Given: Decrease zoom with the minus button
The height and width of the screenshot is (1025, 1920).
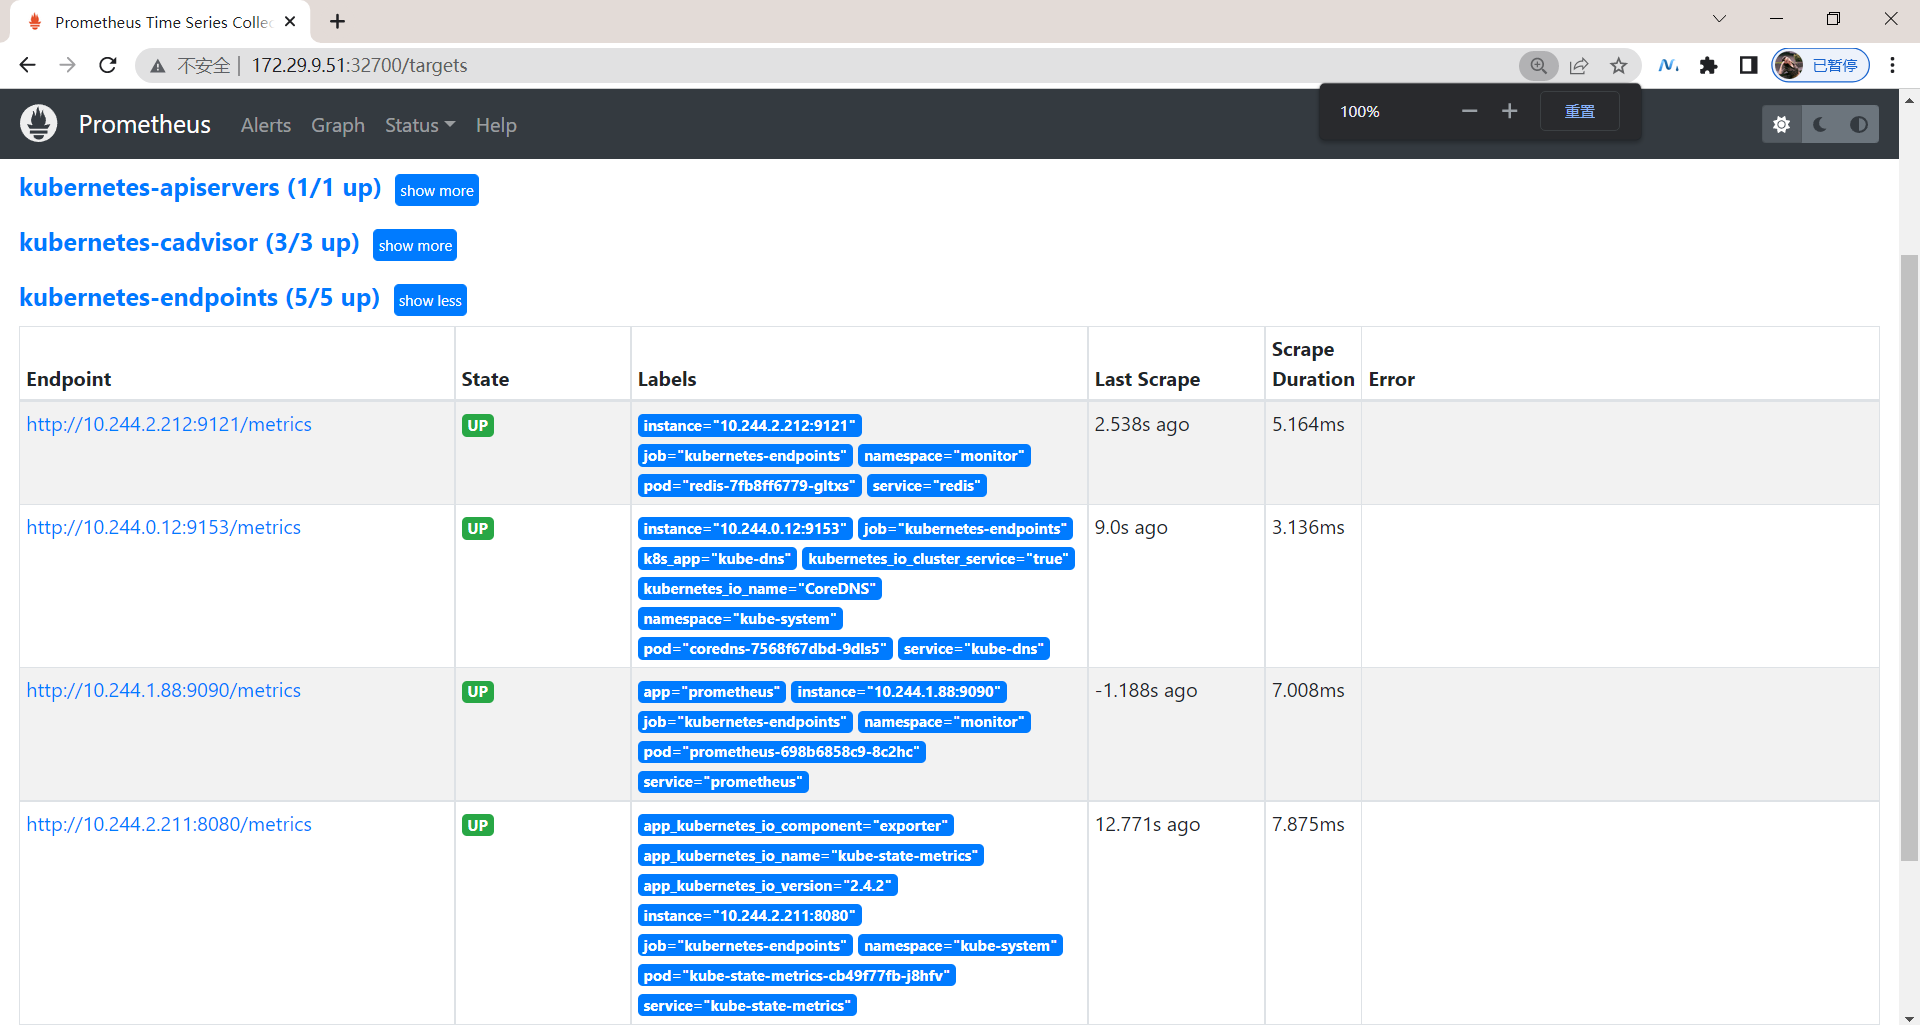Looking at the screenshot, I should click(1469, 111).
